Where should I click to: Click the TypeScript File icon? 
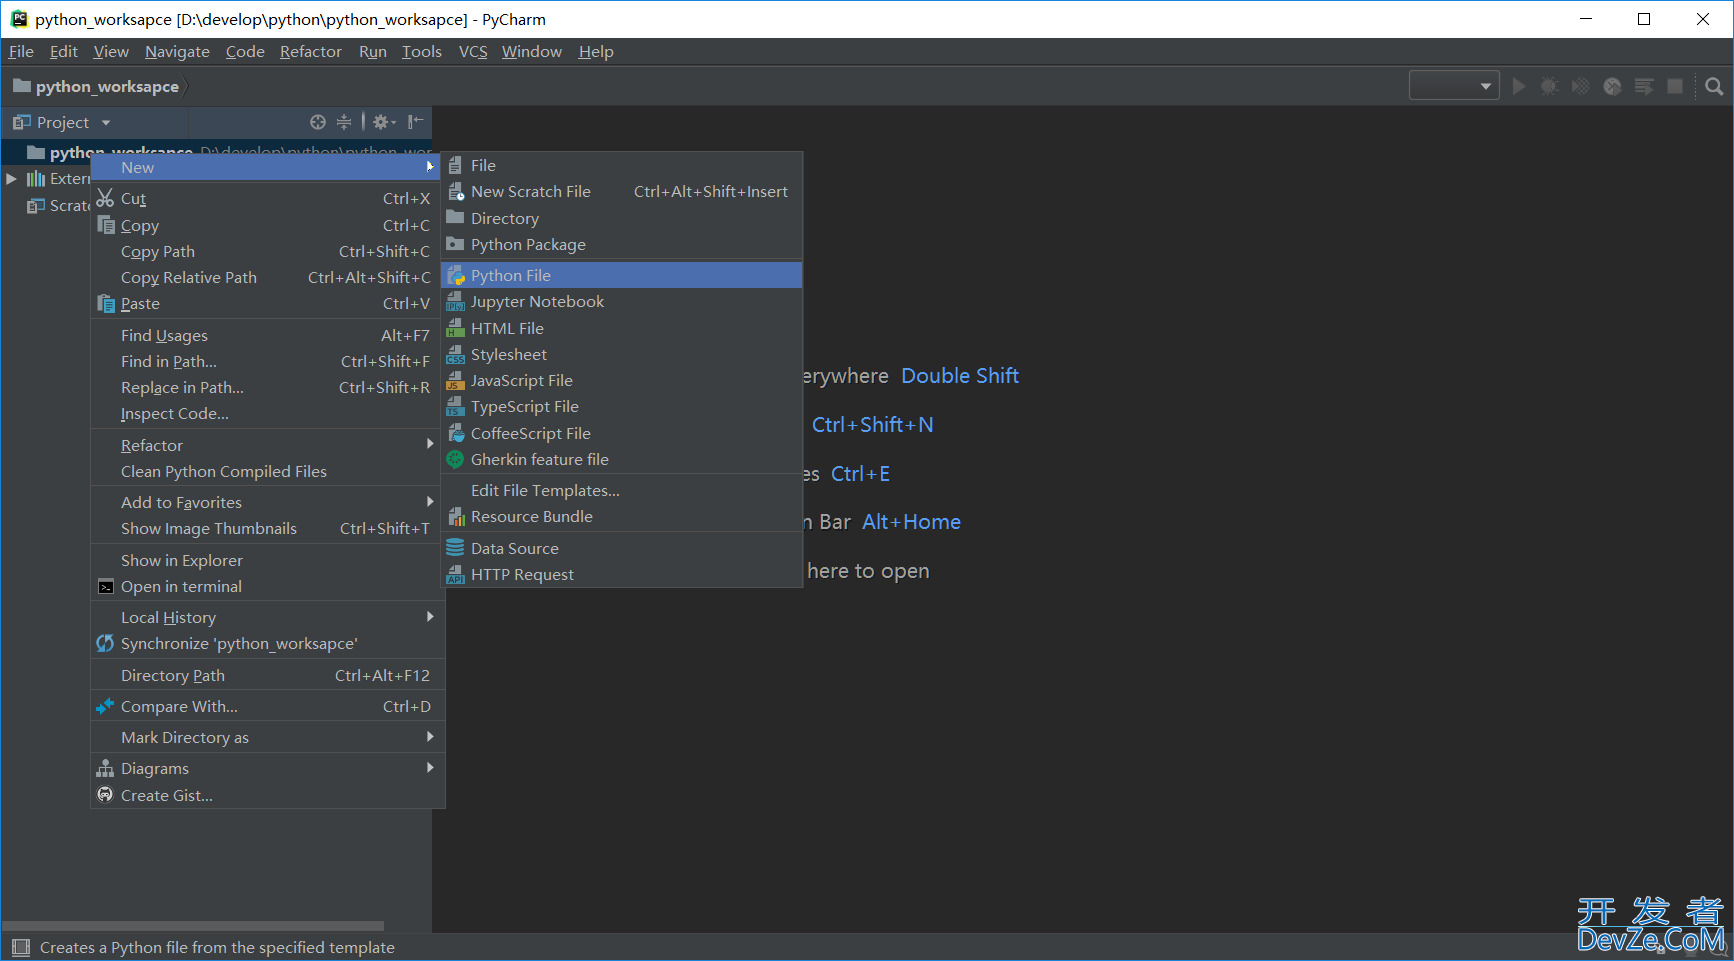point(455,407)
